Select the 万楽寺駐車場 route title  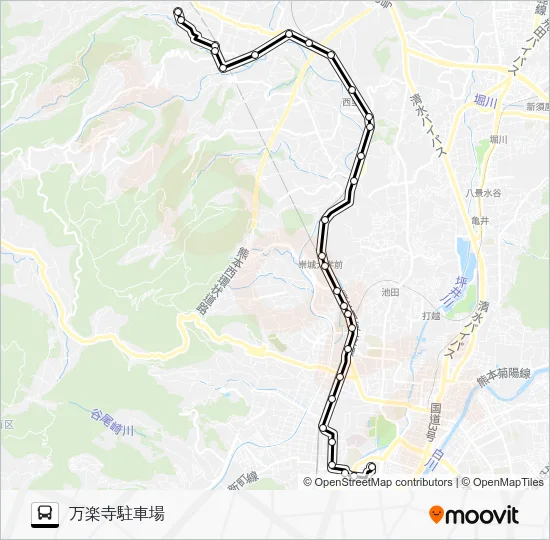click(x=117, y=514)
